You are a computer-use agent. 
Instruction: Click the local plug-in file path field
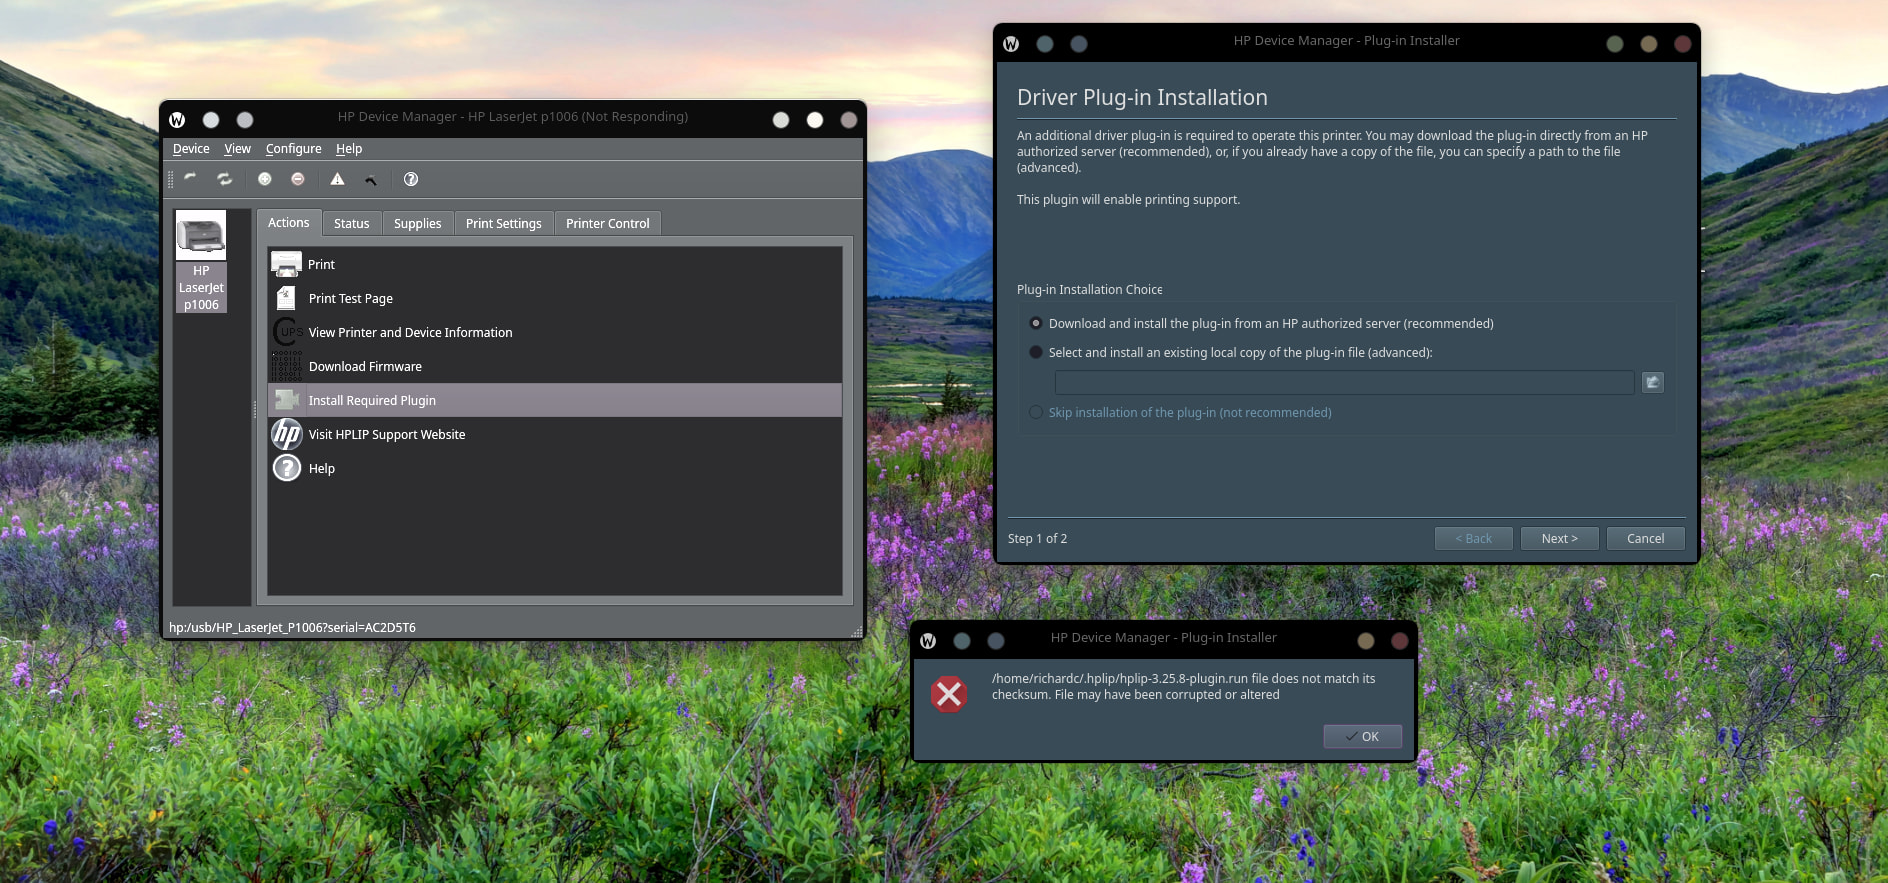(x=1344, y=382)
